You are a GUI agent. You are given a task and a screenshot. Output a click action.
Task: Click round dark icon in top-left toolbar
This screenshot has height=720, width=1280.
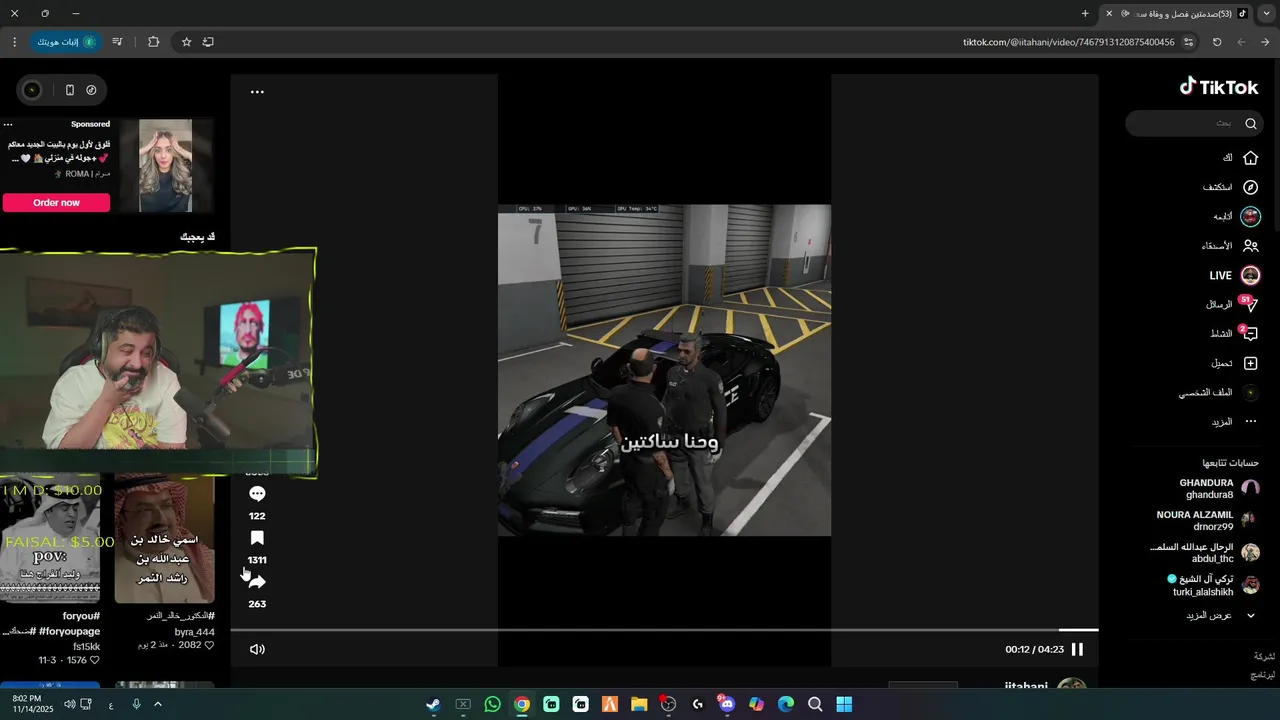pyautogui.click(x=32, y=90)
